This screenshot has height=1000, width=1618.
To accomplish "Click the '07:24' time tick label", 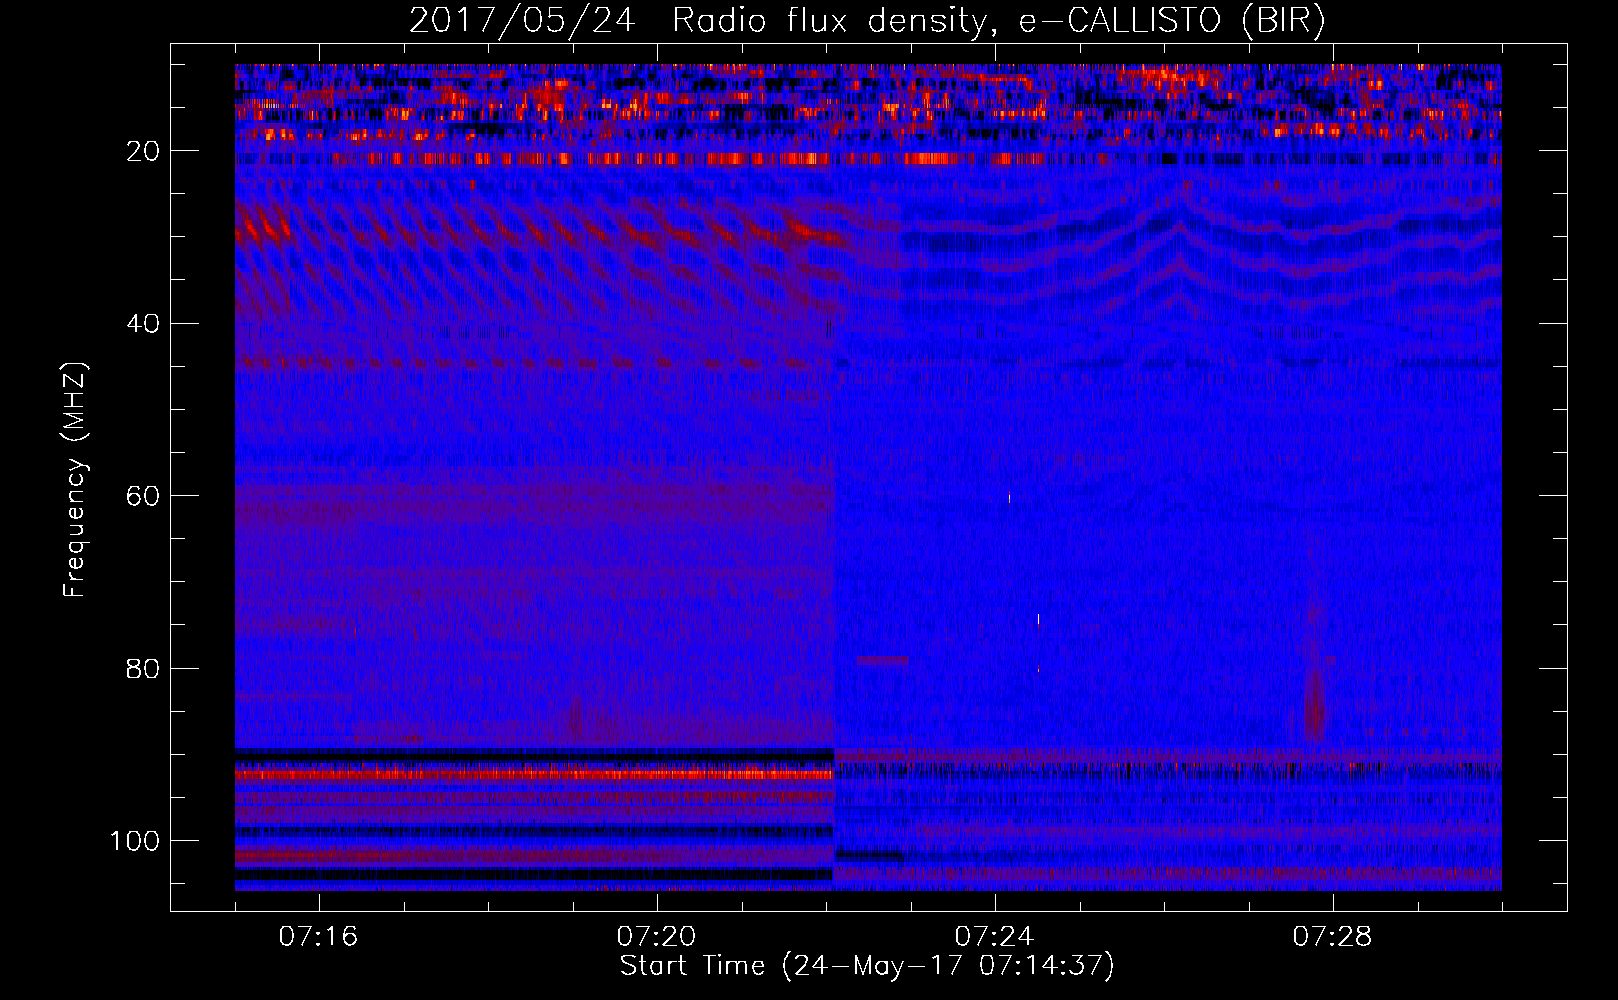I will [994, 937].
